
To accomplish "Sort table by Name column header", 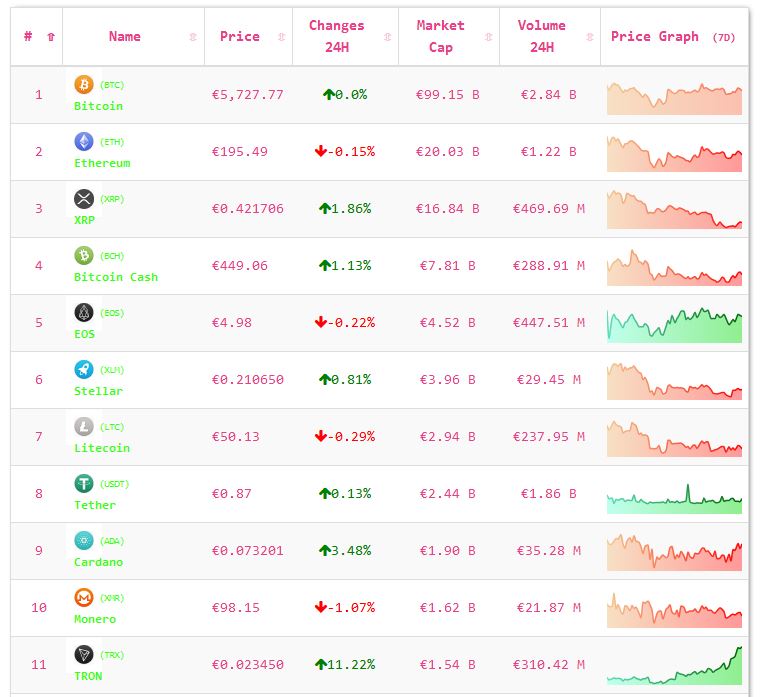I will point(125,37).
